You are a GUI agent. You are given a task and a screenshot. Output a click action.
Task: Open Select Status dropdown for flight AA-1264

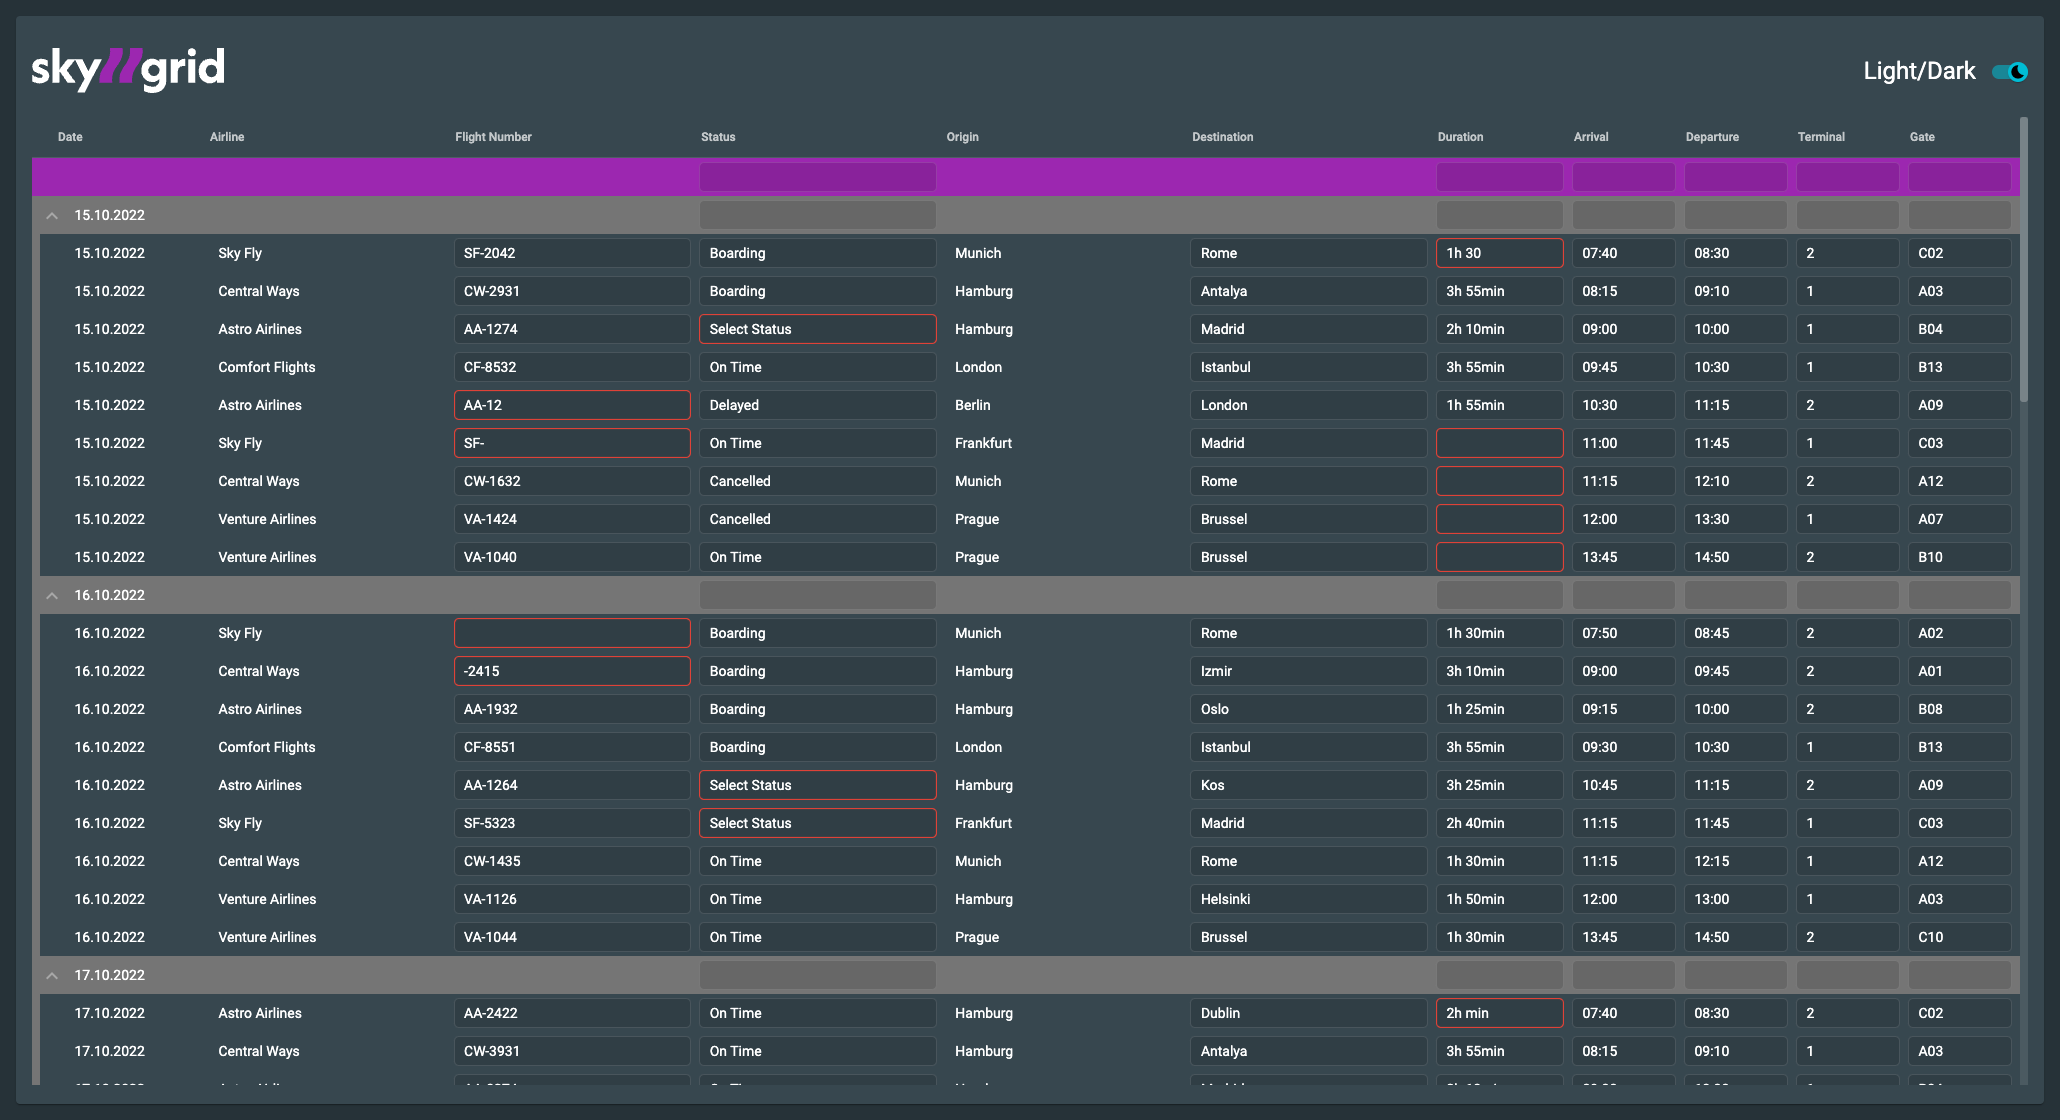click(x=817, y=785)
